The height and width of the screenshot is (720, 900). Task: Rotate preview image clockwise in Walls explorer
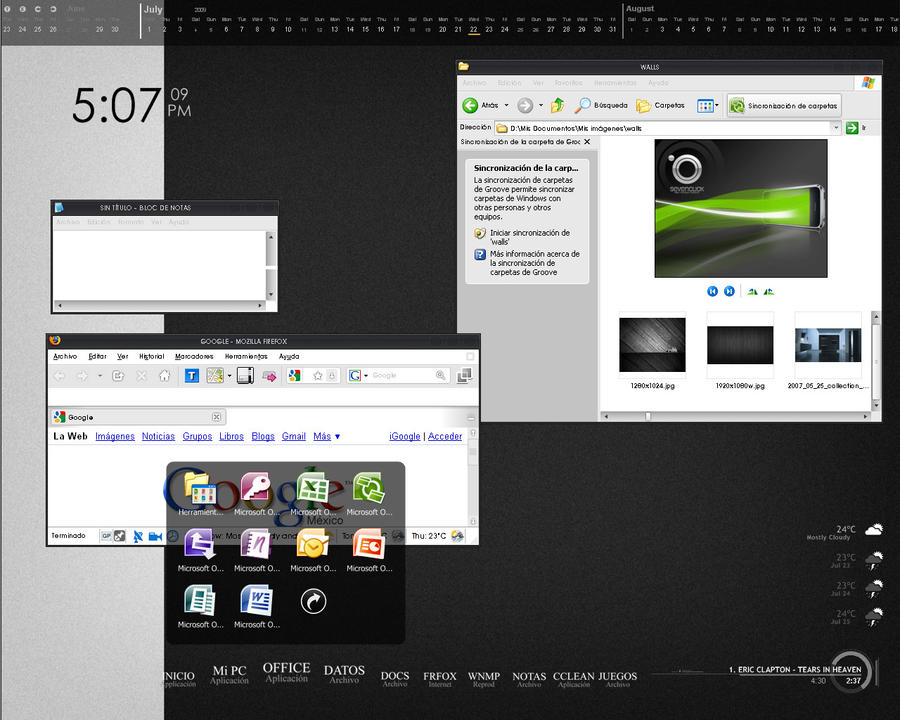coord(752,291)
